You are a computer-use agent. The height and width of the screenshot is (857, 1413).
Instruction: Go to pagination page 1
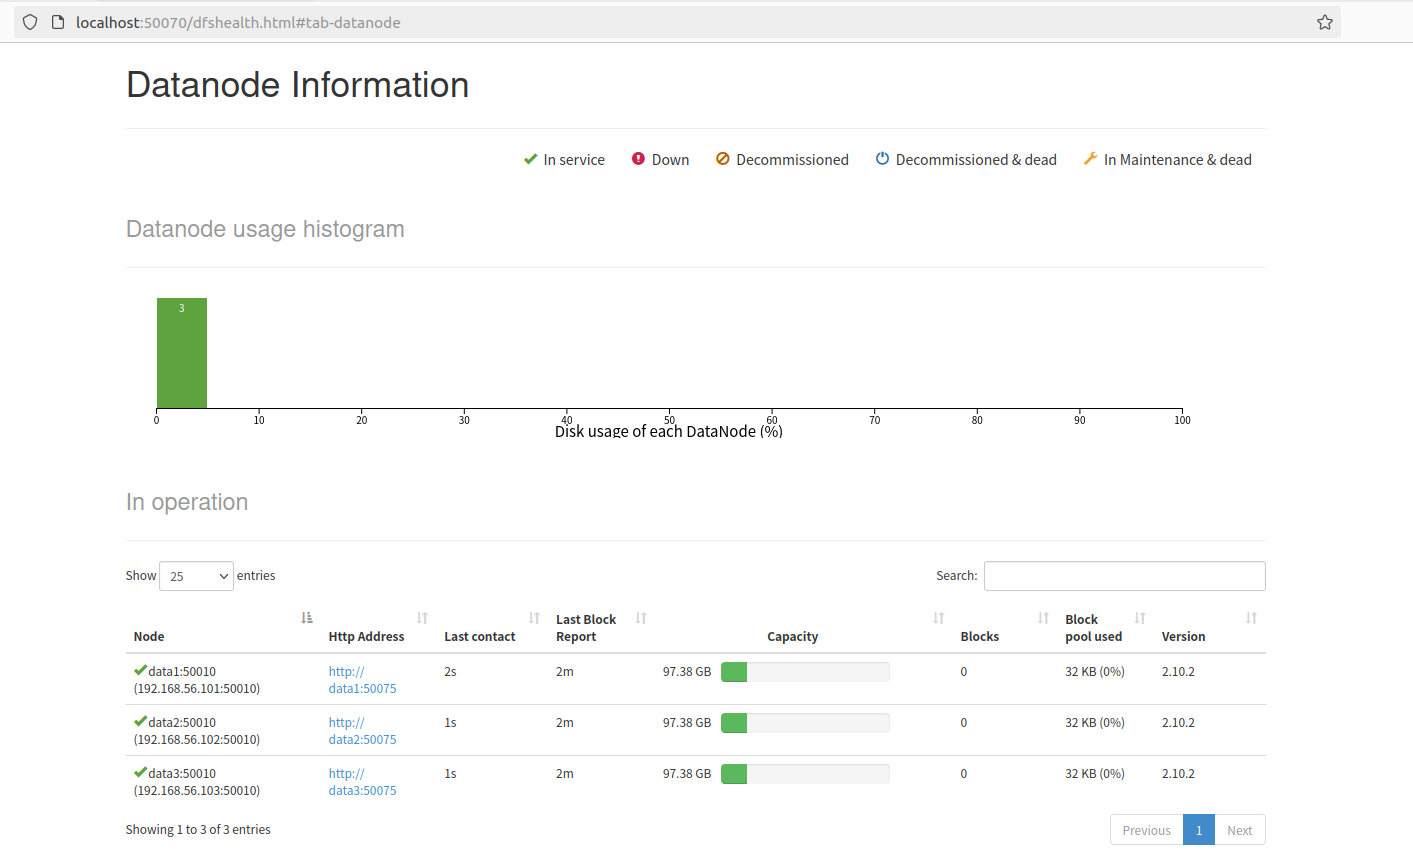1198,830
